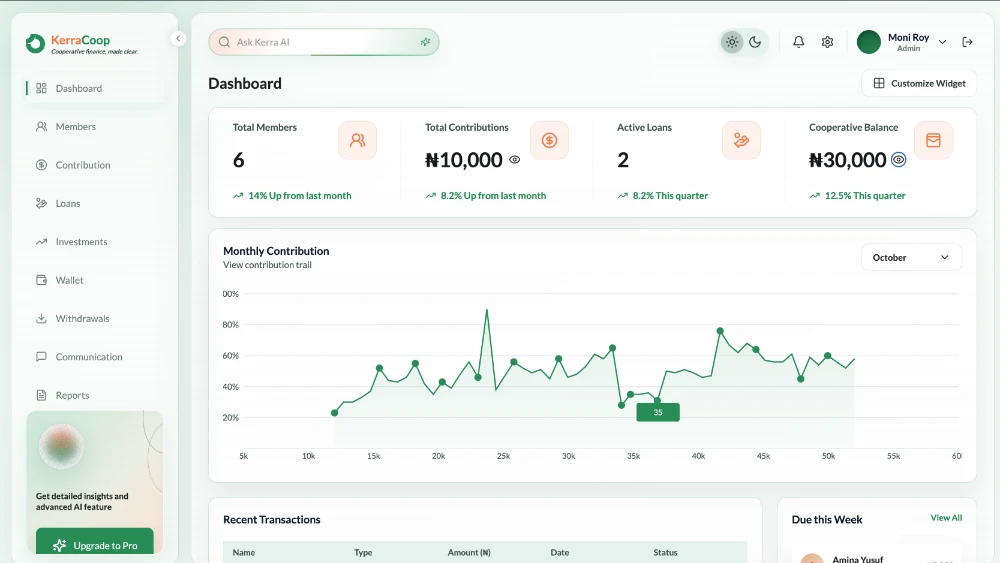Click the Due this Week heading

coord(827,520)
